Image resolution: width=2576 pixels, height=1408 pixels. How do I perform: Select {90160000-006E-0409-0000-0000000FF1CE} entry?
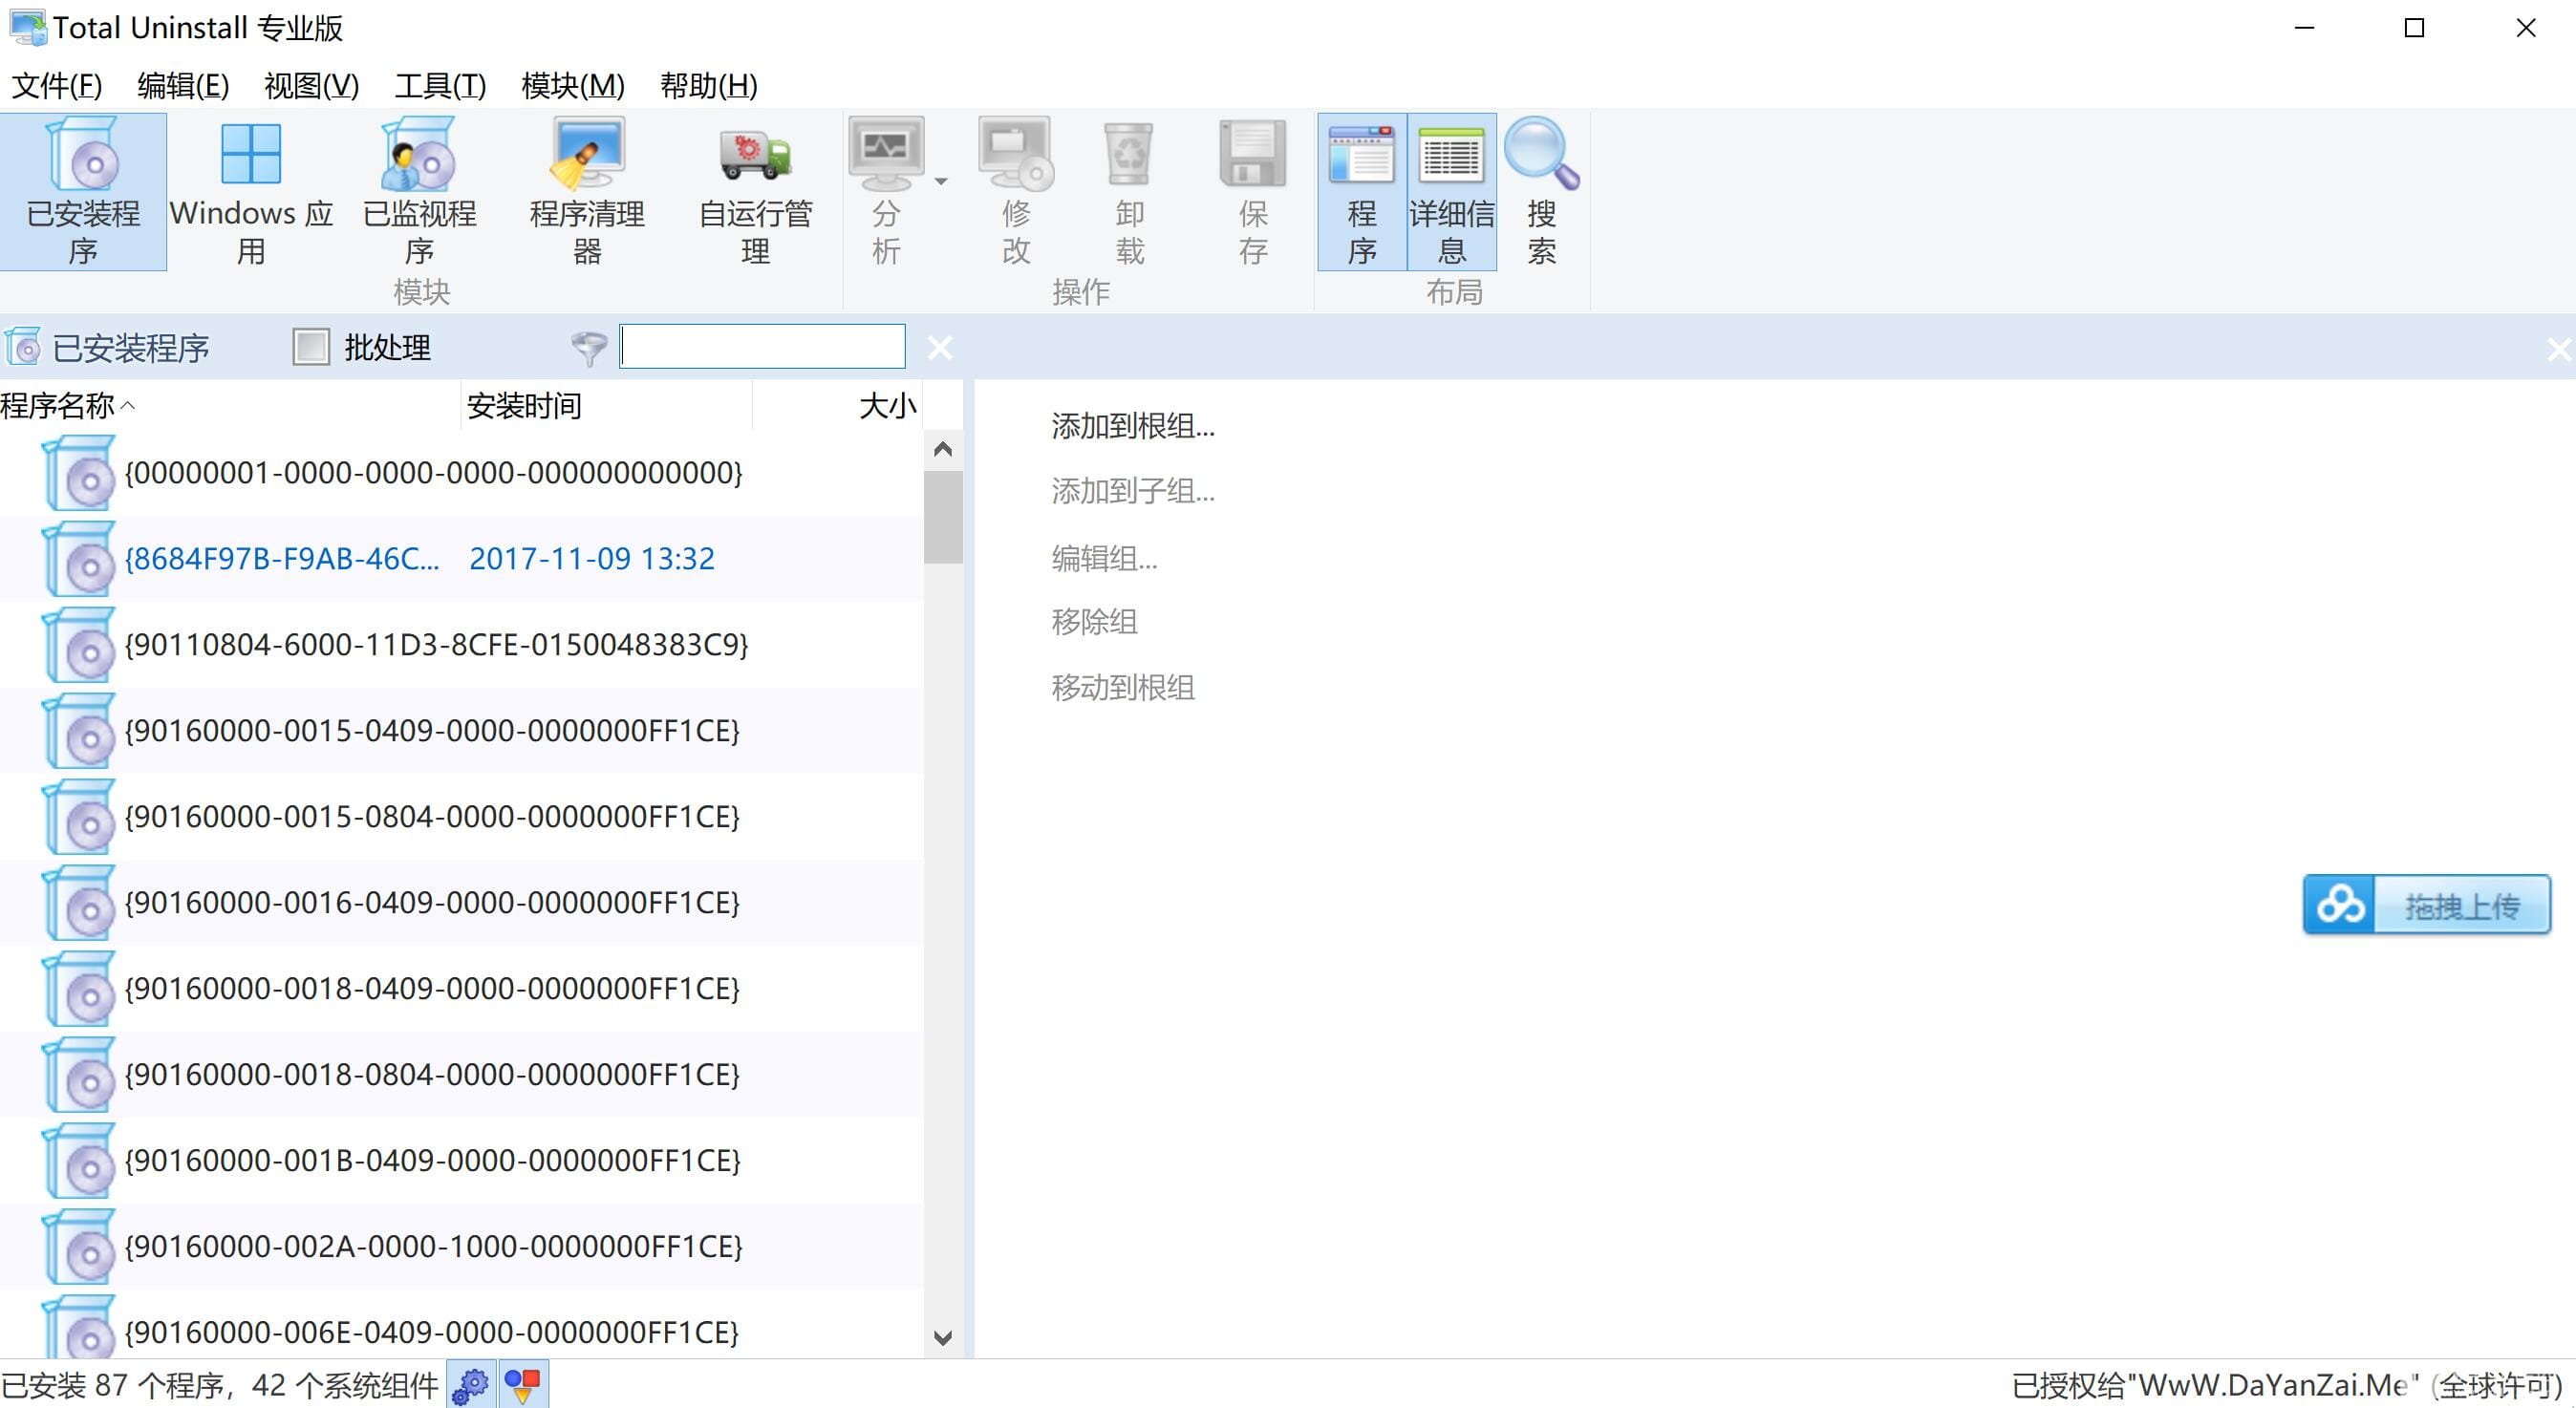tap(461, 1325)
